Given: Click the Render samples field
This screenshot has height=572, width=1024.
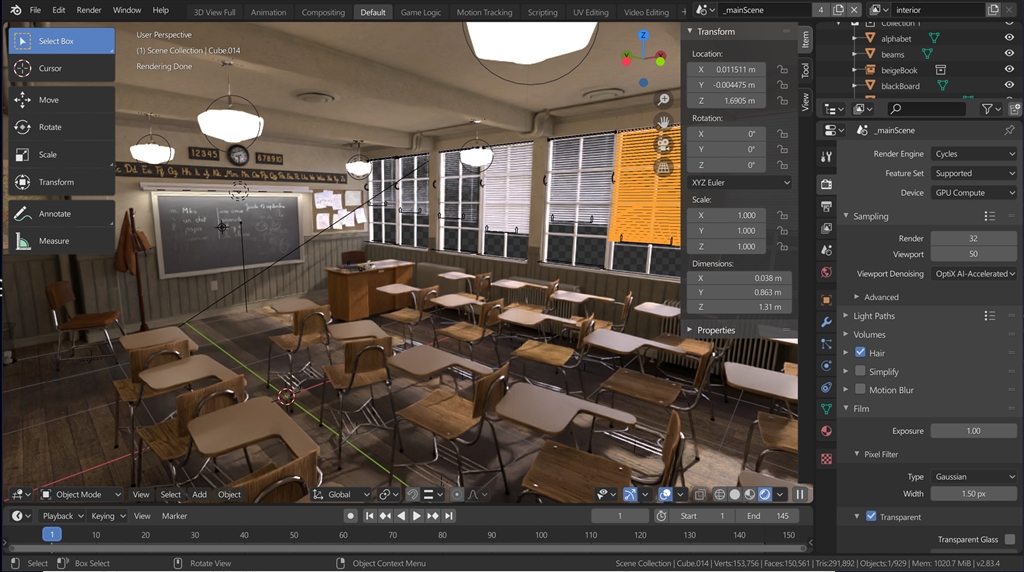Looking at the screenshot, I should (973, 239).
